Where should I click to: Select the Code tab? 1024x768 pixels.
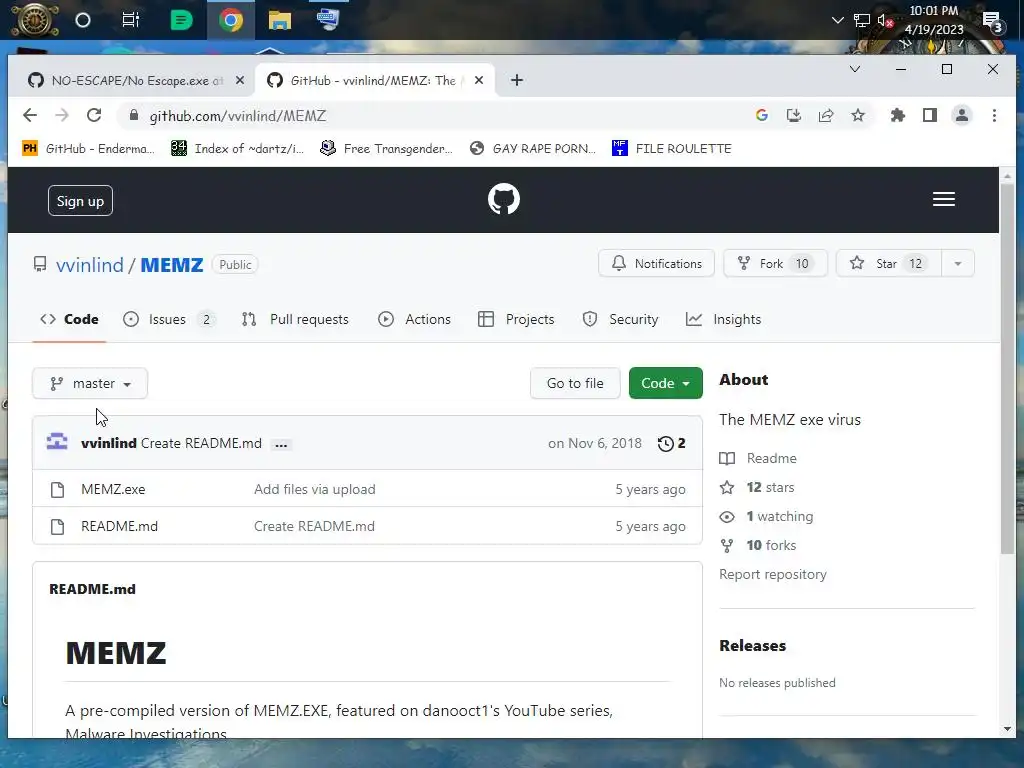[x=69, y=319]
